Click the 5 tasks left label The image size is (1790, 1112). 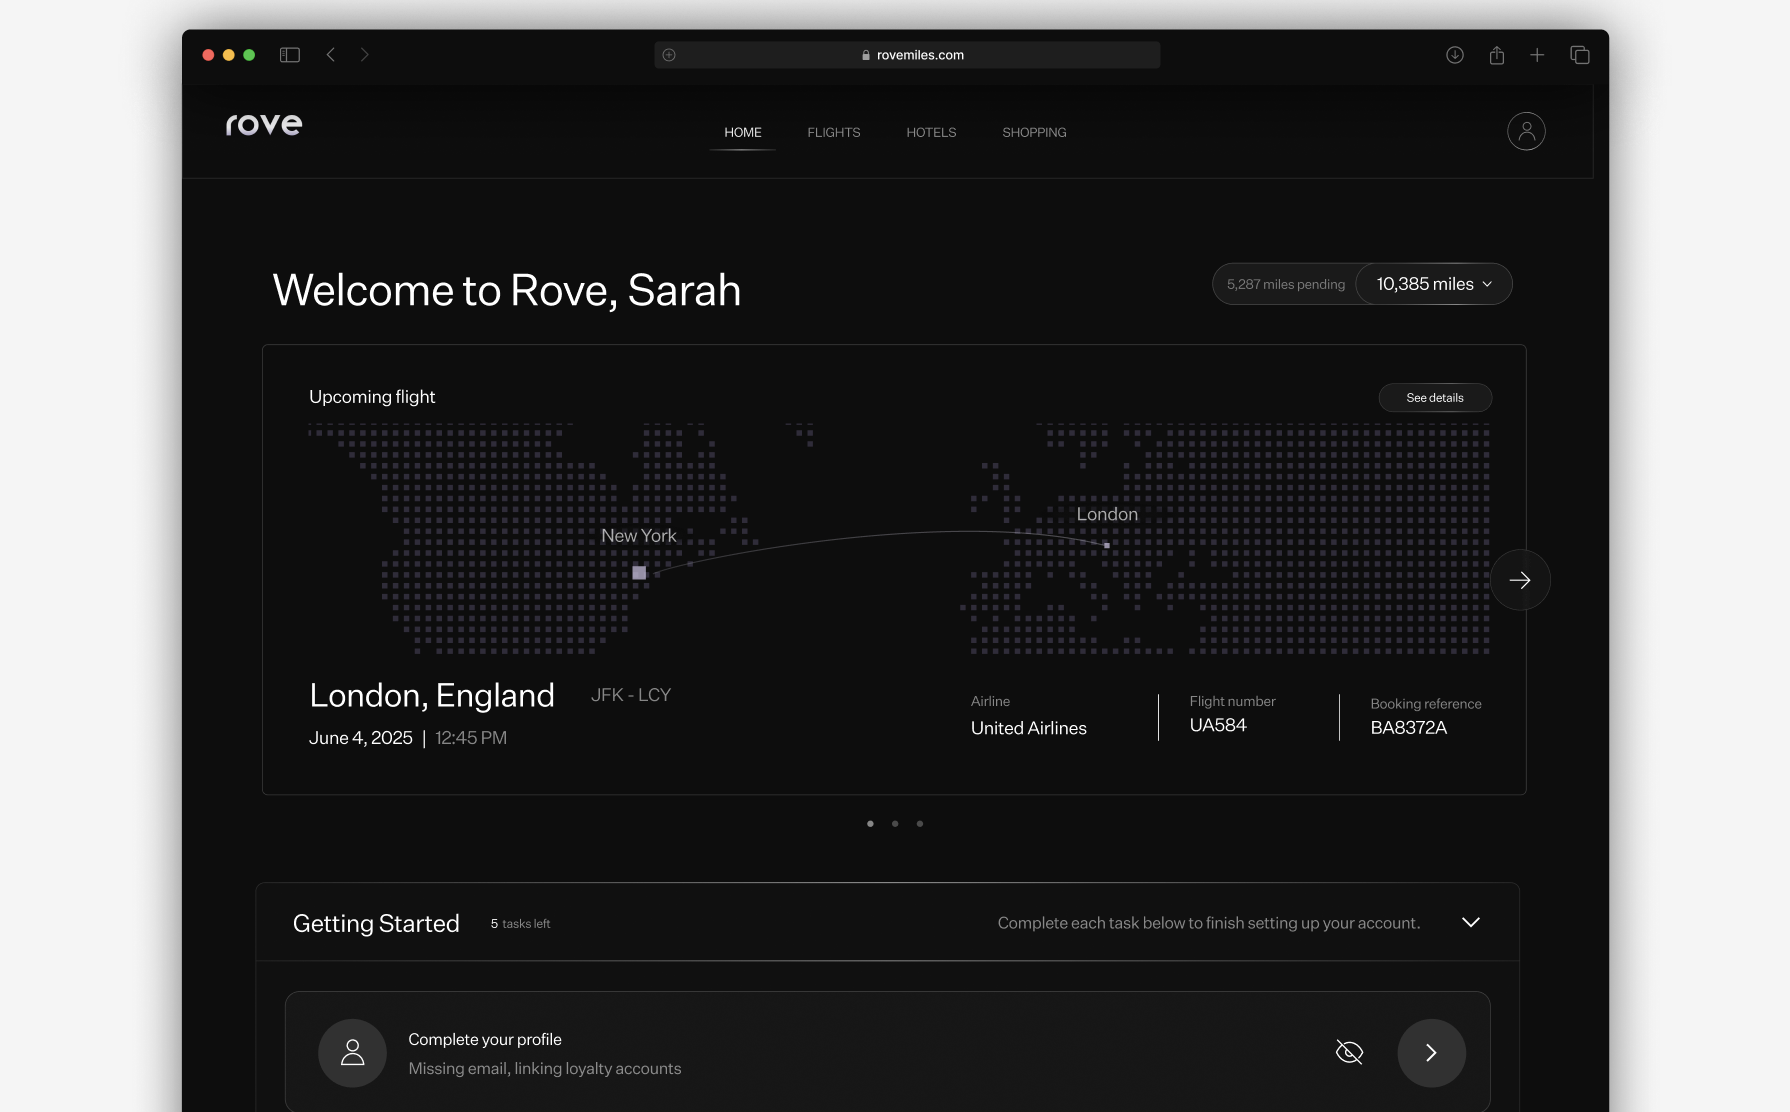(520, 924)
